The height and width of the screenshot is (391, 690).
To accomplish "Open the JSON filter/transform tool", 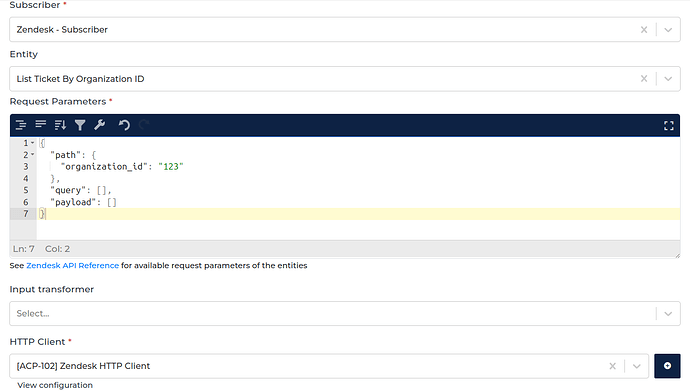I will [80, 125].
